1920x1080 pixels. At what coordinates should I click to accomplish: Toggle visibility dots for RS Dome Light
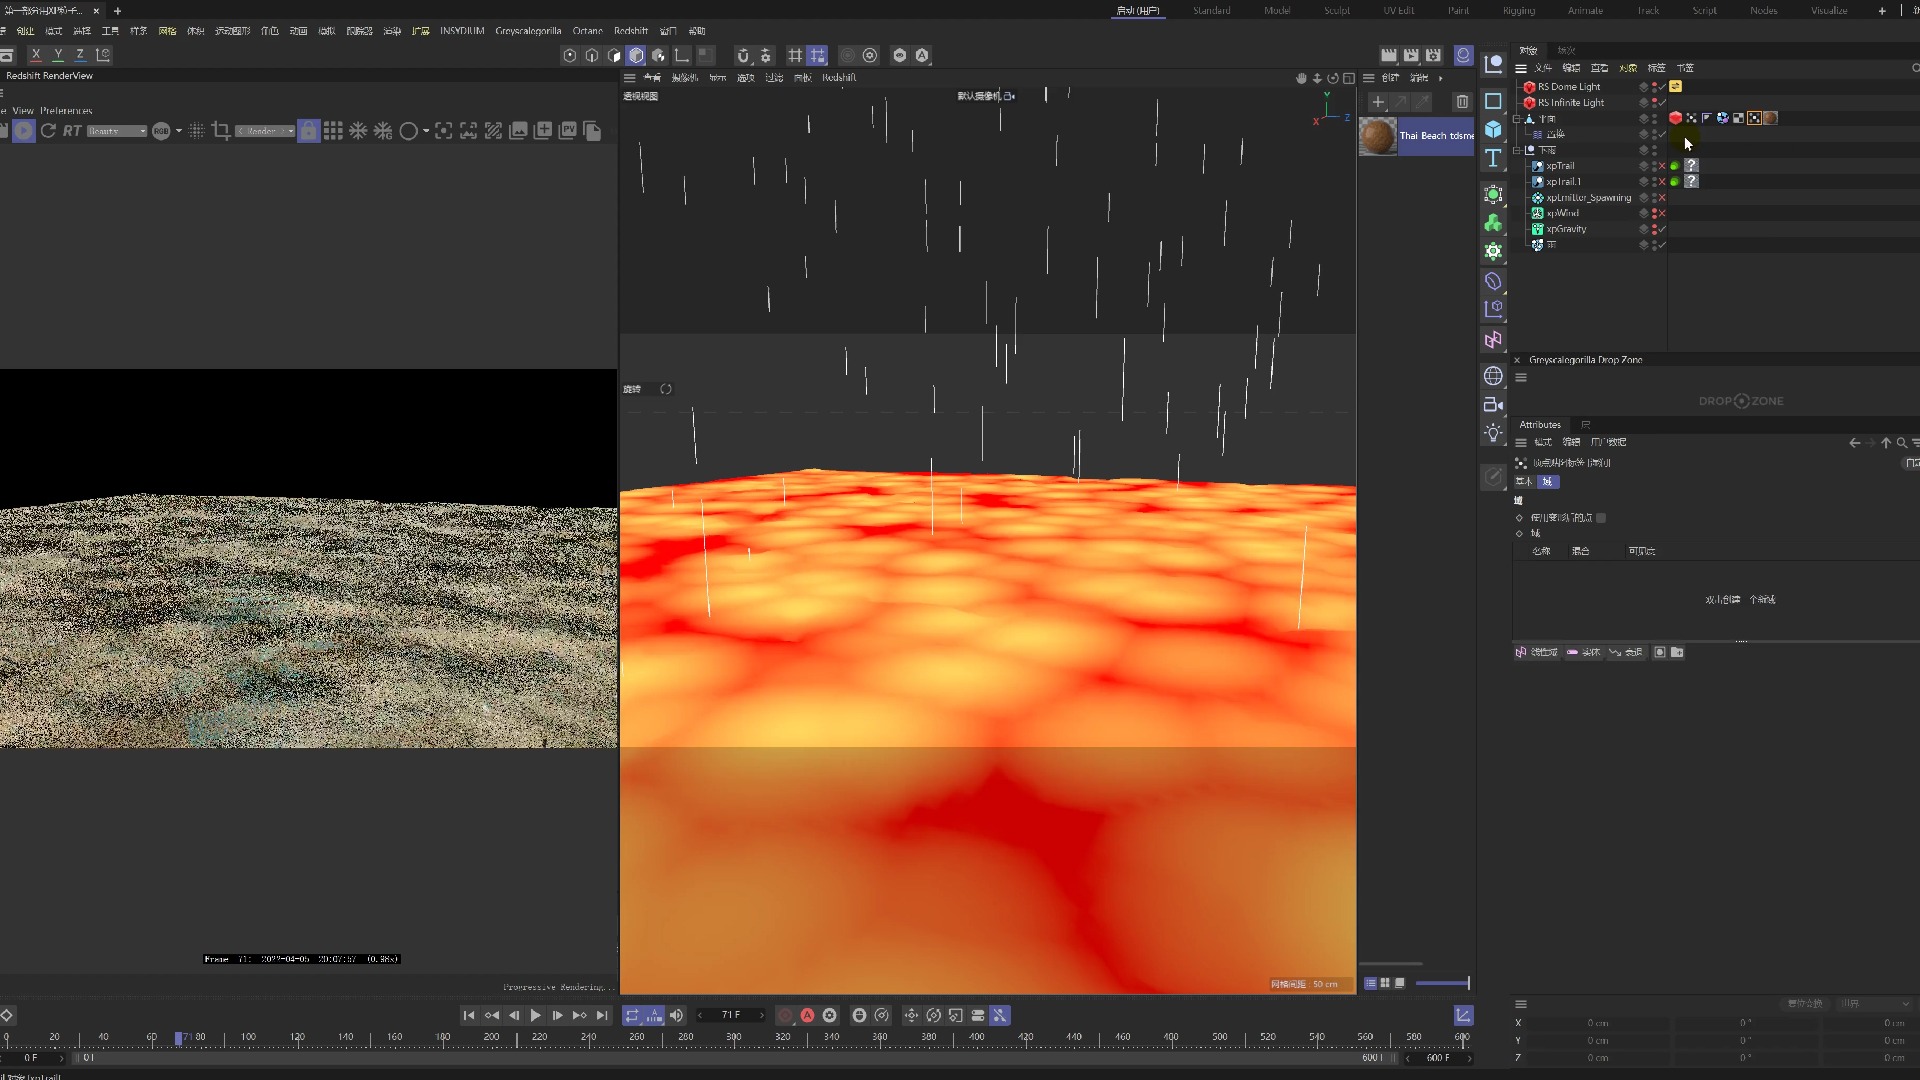coord(1654,87)
